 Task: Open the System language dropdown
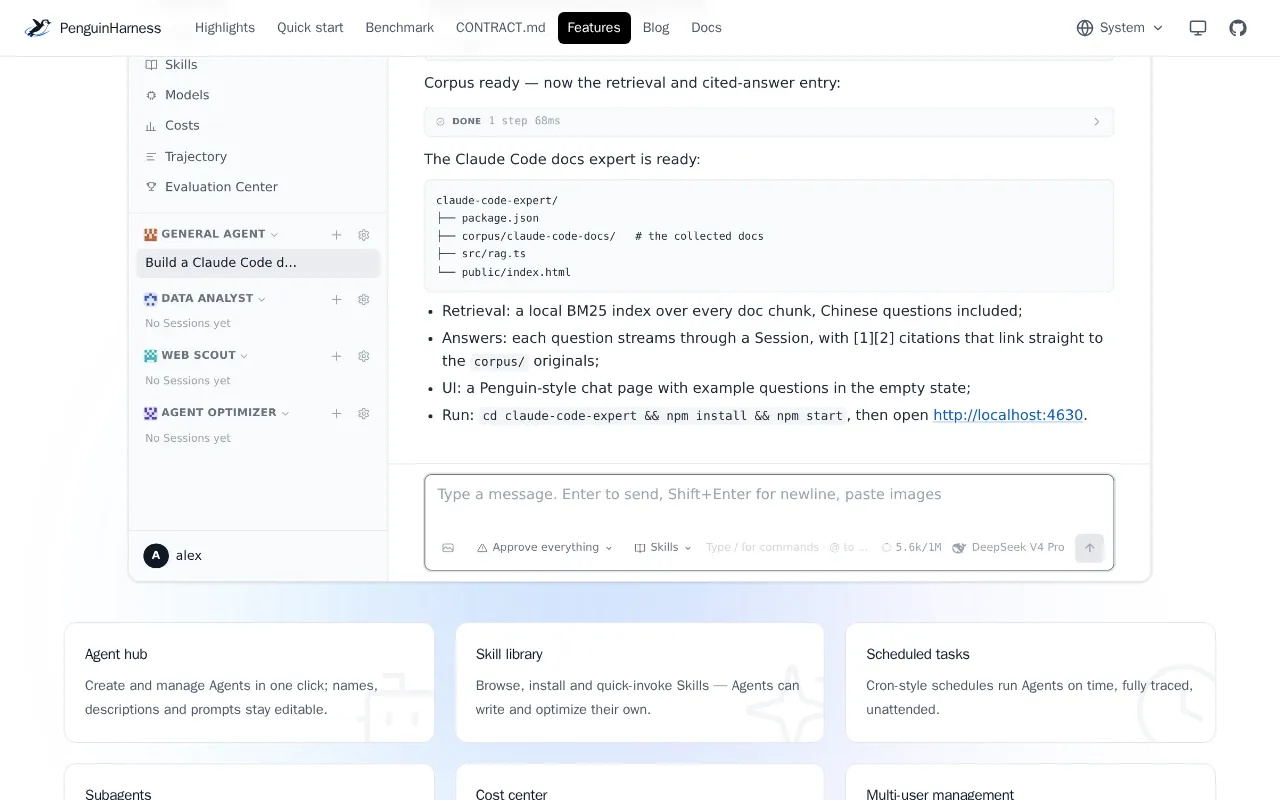(x=1120, y=28)
